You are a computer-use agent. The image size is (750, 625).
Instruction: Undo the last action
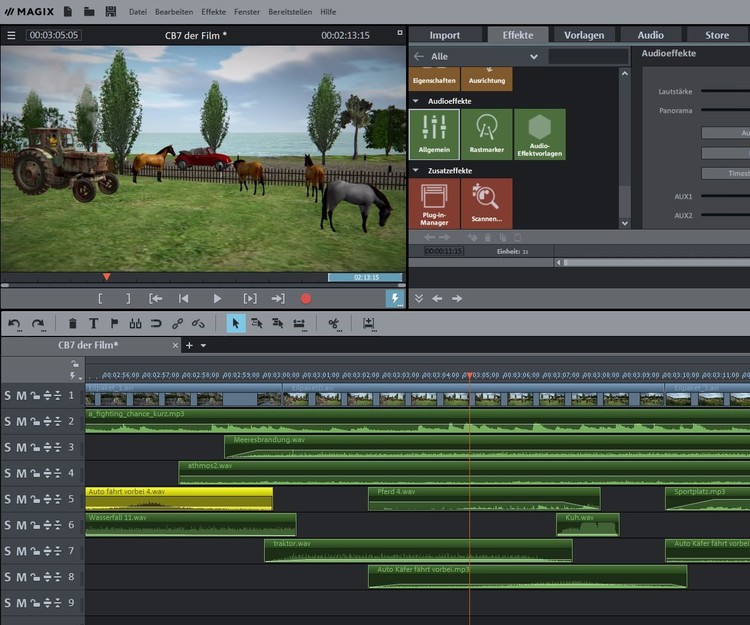(14, 324)
